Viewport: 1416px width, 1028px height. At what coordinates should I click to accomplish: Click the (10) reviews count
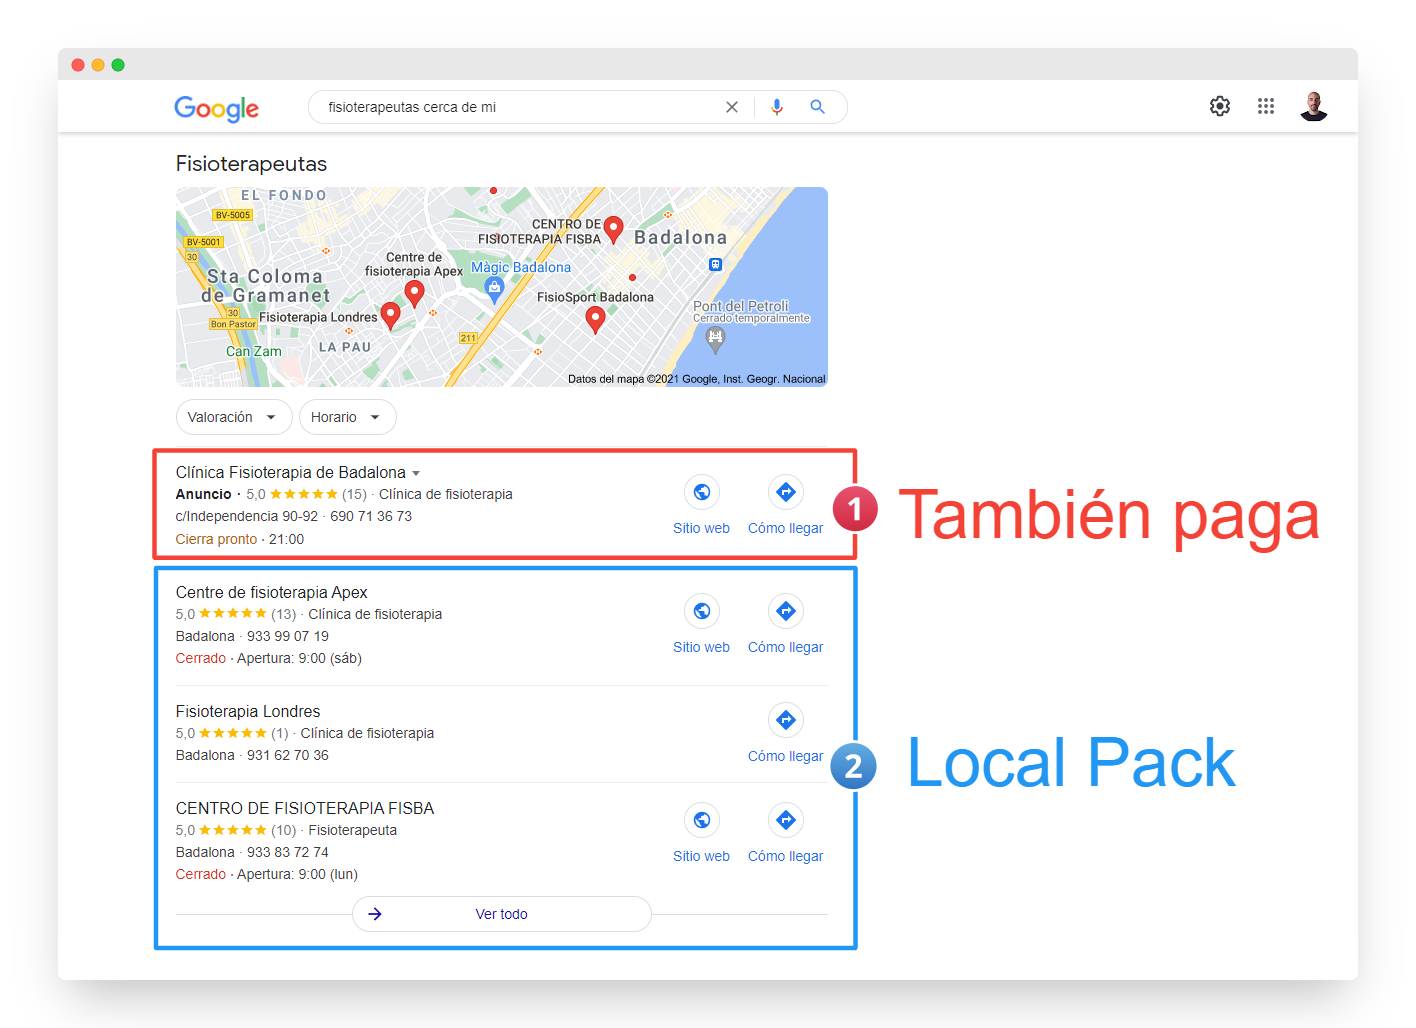pos(284,830)
